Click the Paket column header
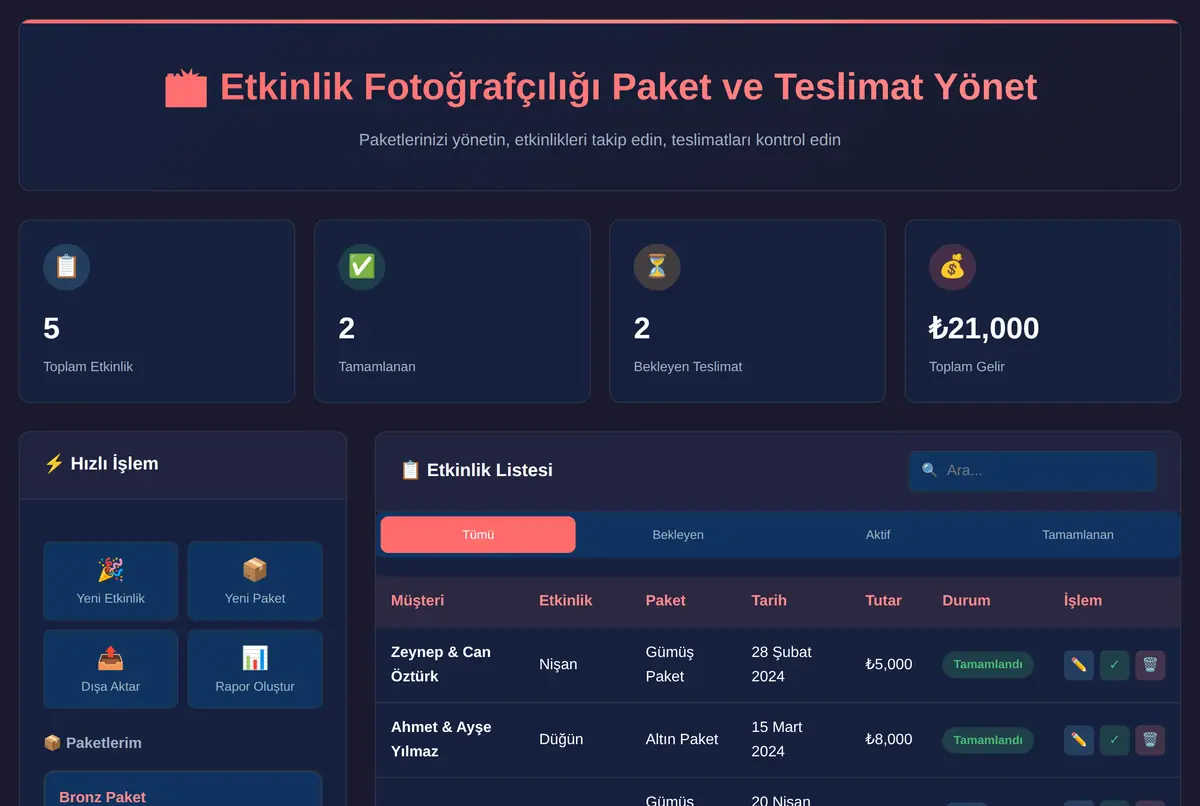The height and width of the screenshot is (806, 1200). [666, 601]
